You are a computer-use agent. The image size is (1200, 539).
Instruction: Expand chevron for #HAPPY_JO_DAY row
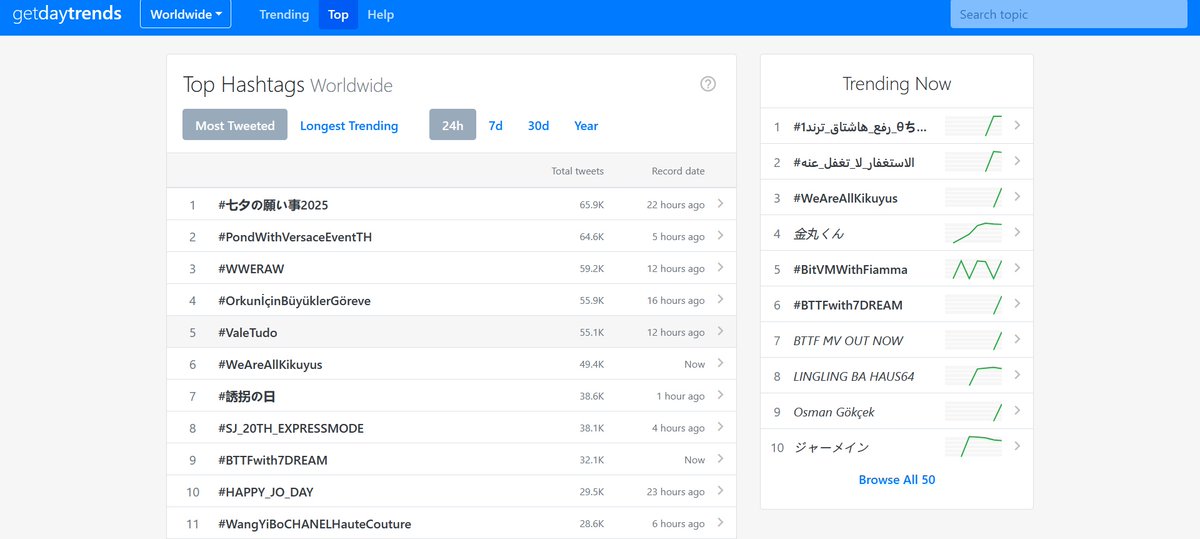click(x=721, y=491)
